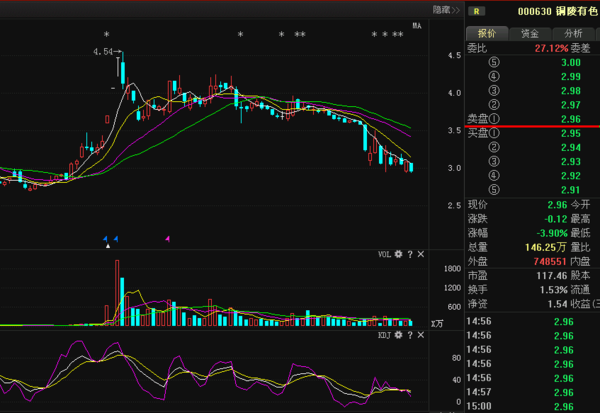Select buy level ③ price 2.93
The height and width of the screenshot is (413, 600).
[x=571, y=162]
